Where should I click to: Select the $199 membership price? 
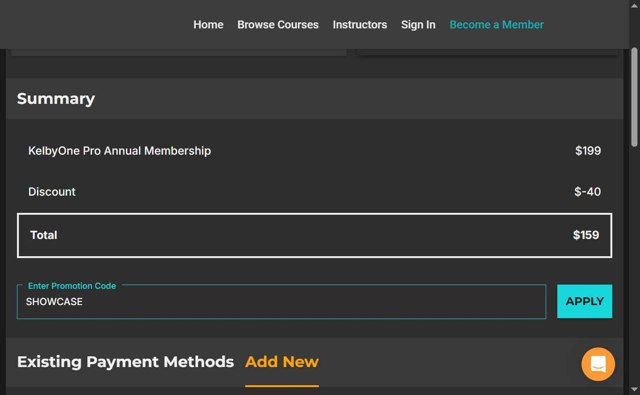(588, 151)
